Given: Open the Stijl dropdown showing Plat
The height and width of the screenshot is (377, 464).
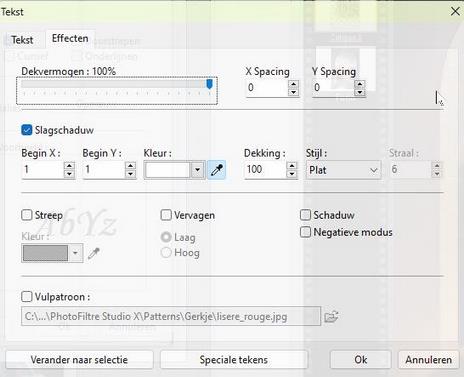Looking at the screenshot, I should coord(343,170).
